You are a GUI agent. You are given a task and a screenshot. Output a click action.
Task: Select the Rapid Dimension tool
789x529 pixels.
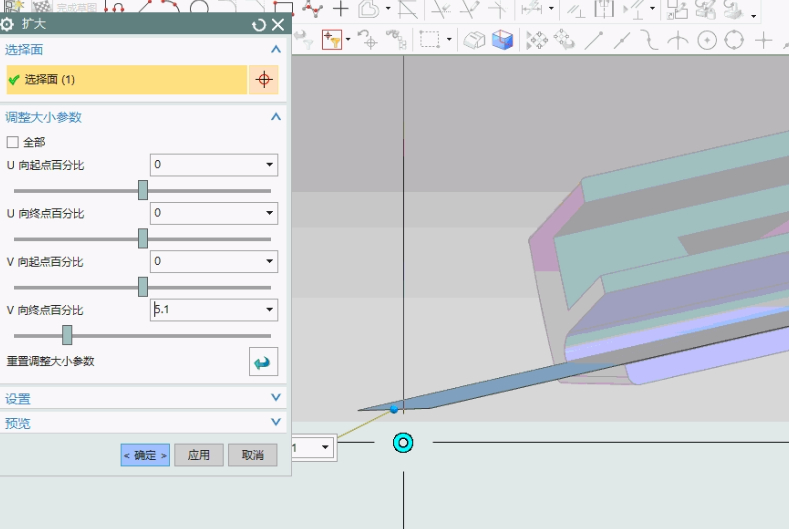[x=531, y=9]
